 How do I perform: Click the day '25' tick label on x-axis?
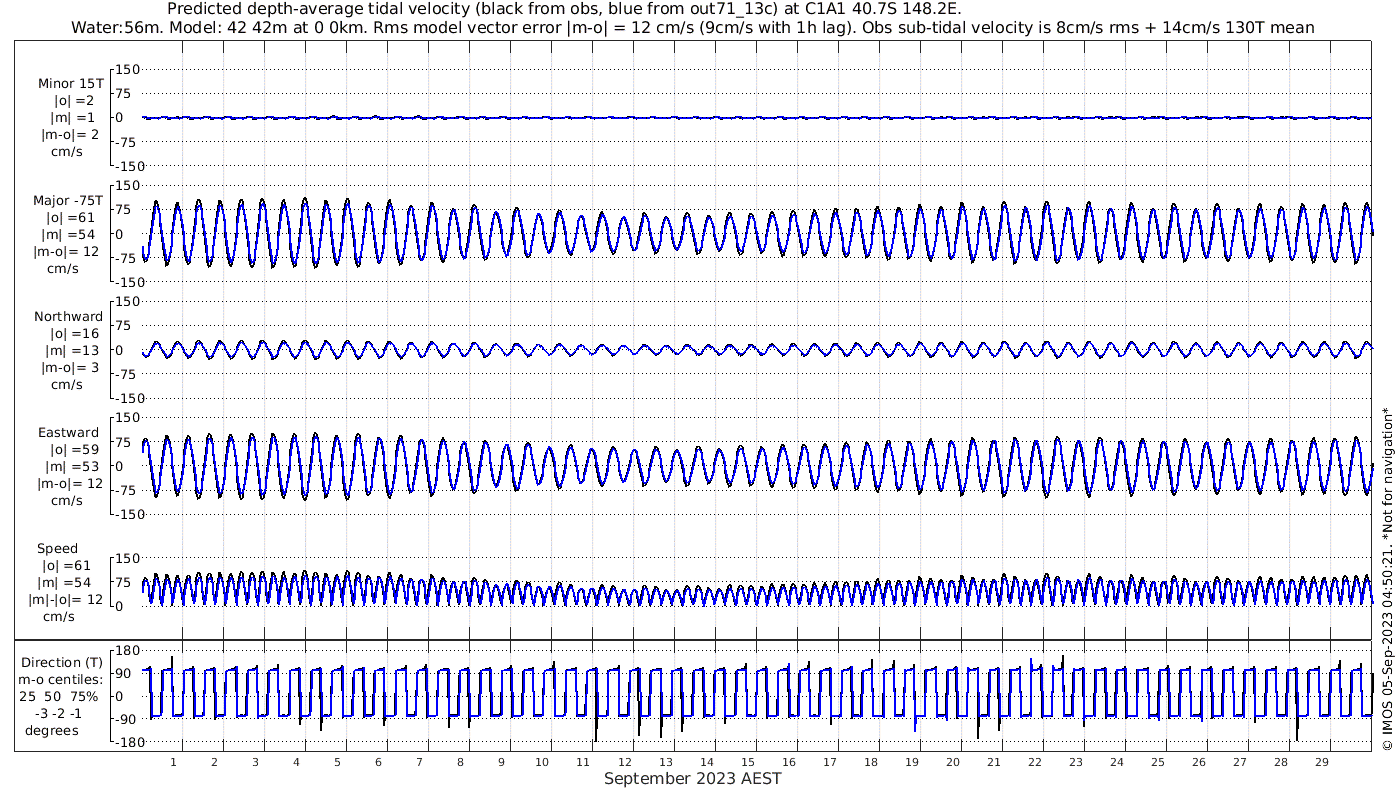(x=1157, y=762)
